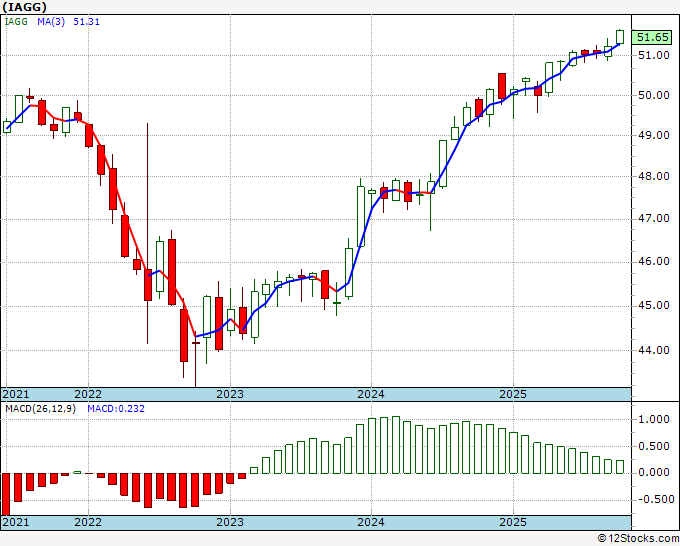Image resolution: width=680 pixels, height=546 pixels.
Task: Click the 2023 label on MACD timeline
Action: click(x=230, y=522)
